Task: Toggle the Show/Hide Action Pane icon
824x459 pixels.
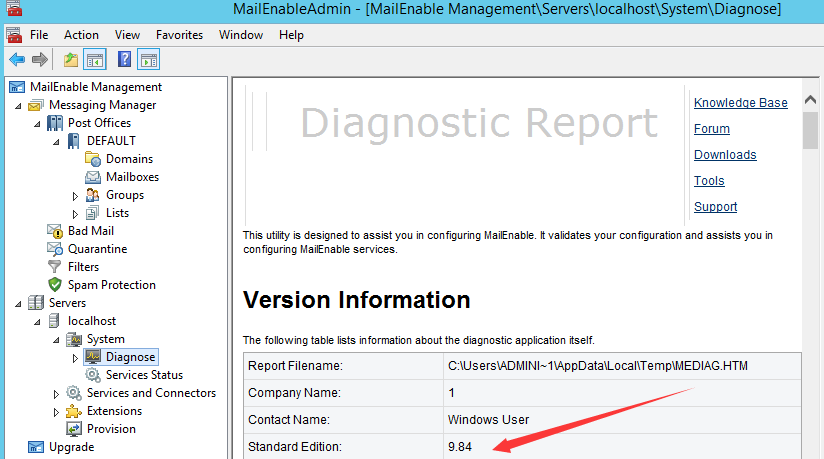Action: pyautogui.click(x=149, y=59)
